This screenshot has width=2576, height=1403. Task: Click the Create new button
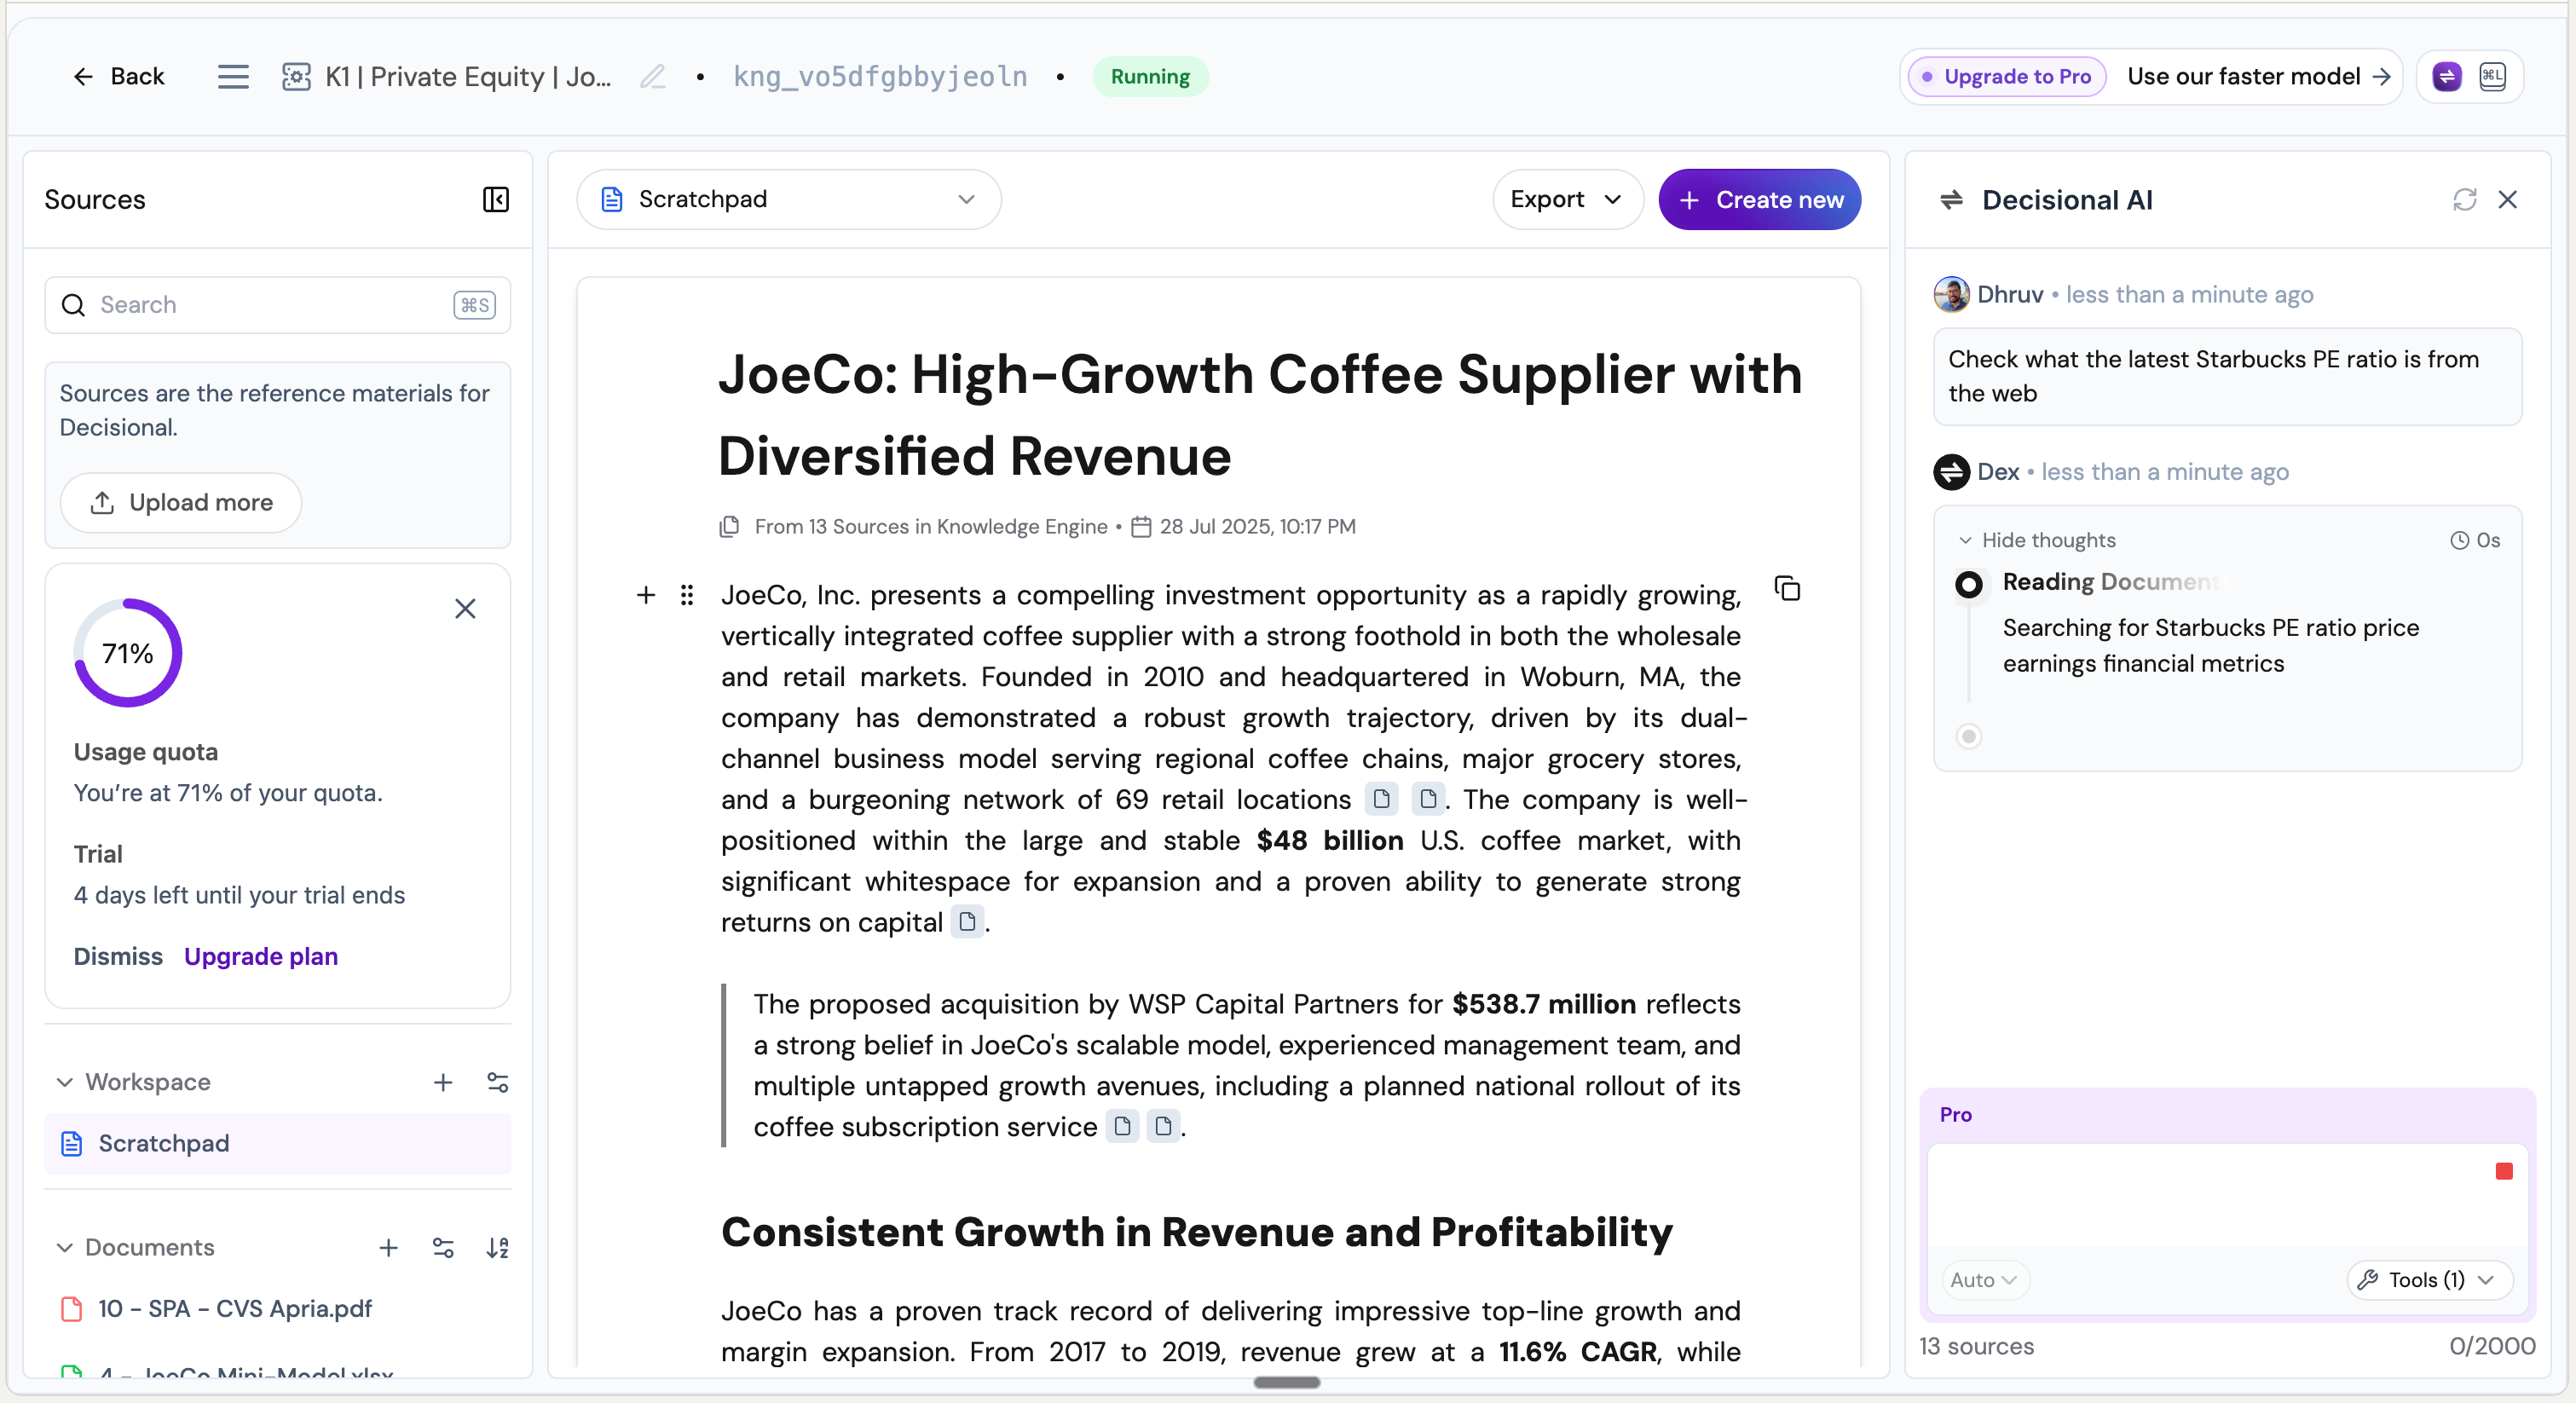(x=1759, y=200)
